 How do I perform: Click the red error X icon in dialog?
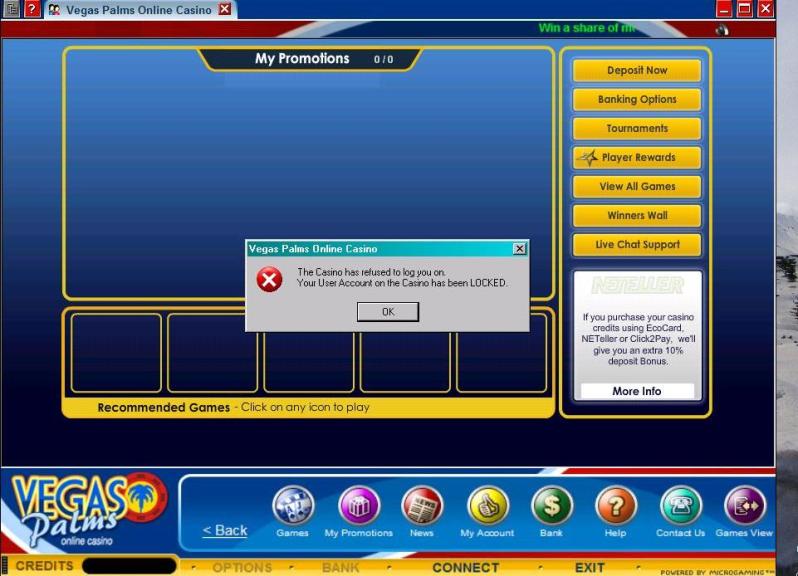point(269,279)
